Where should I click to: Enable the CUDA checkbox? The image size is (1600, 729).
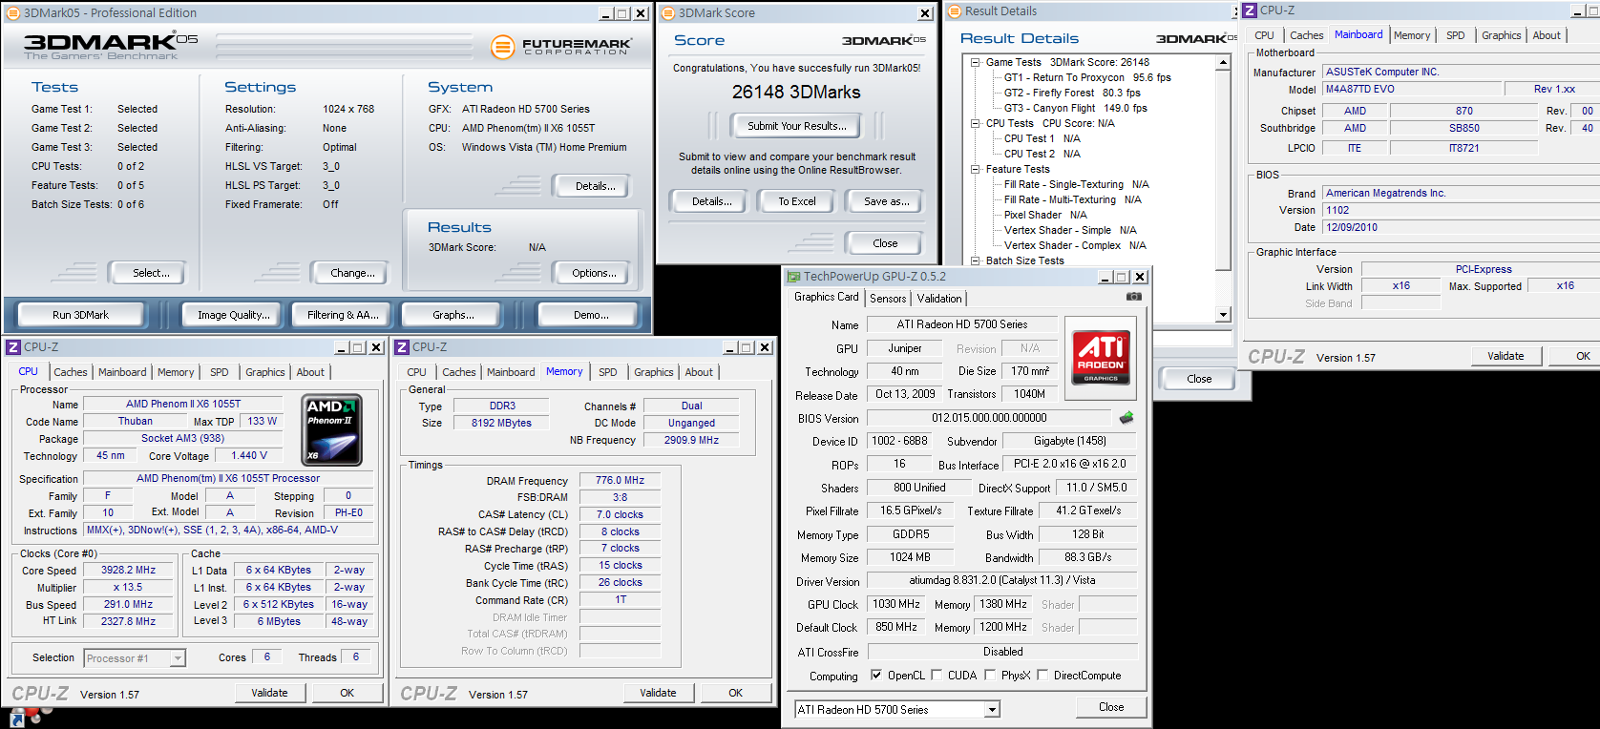936,675
